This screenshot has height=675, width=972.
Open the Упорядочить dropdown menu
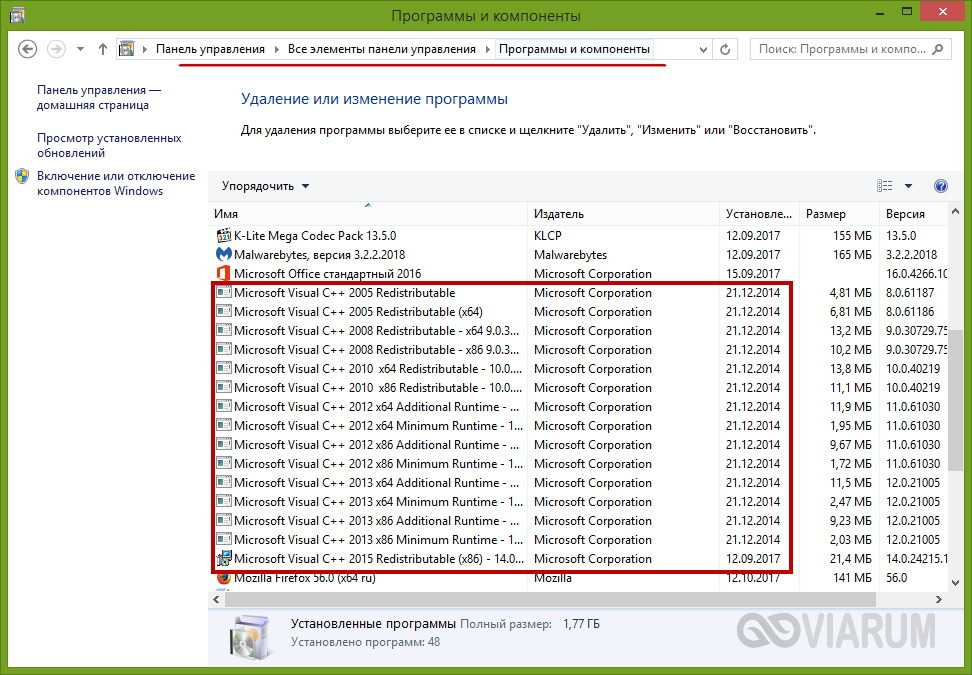tap(265, 186)
